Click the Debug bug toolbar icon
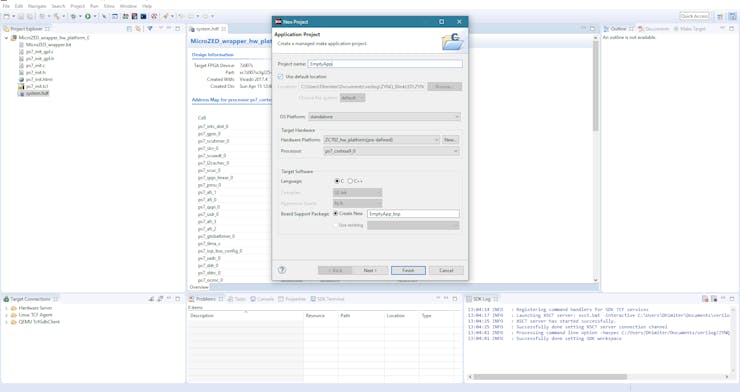Viewport: 740px width, 392px height. [x=73, y=16]
